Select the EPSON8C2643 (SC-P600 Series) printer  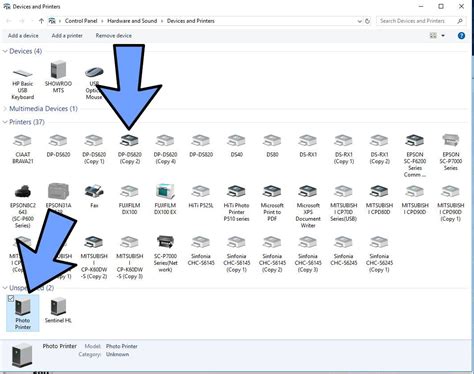click(x=23, y=206)
